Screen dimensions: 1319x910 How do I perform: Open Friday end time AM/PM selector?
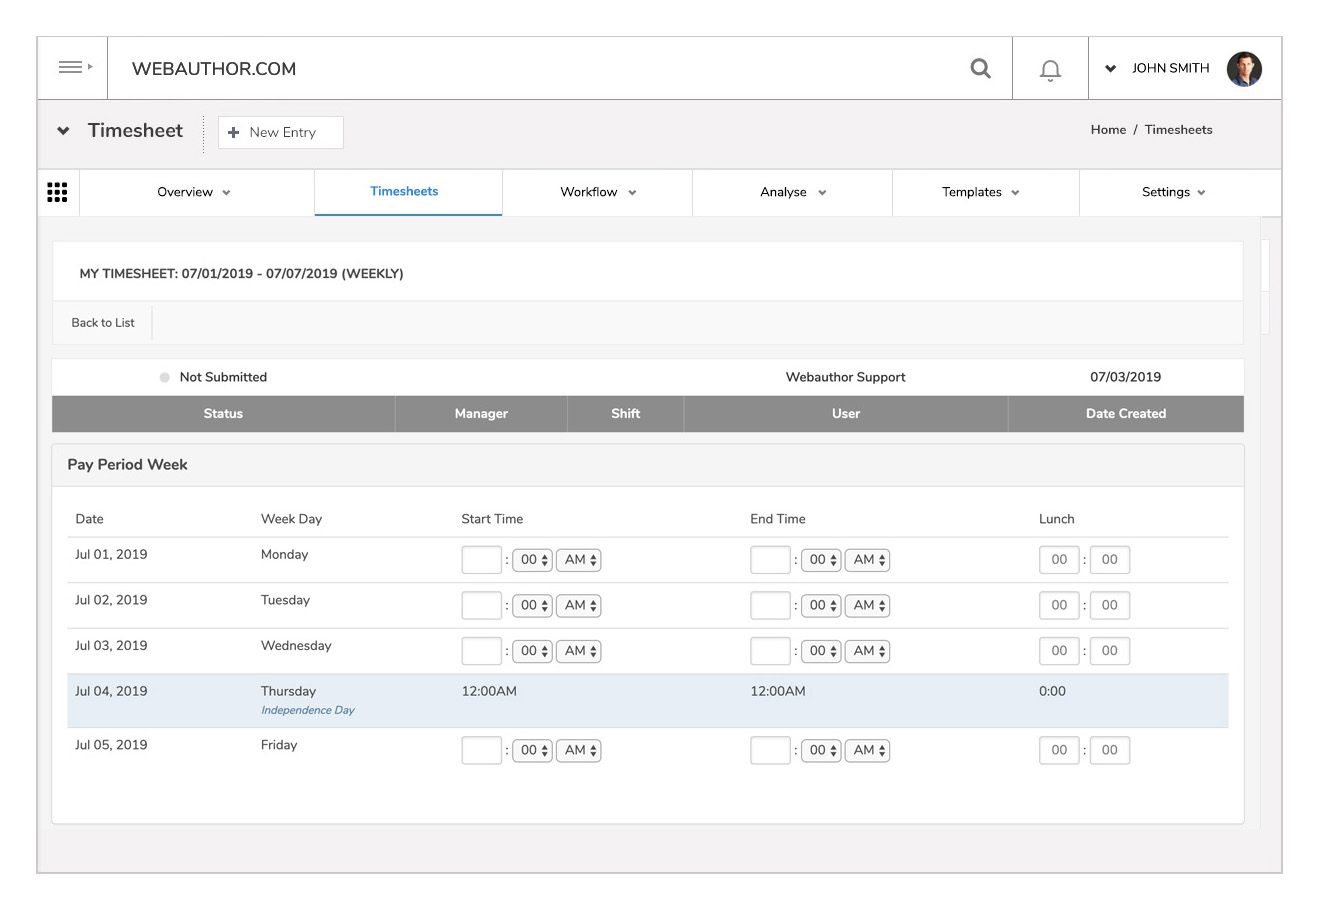pos(867,750)
